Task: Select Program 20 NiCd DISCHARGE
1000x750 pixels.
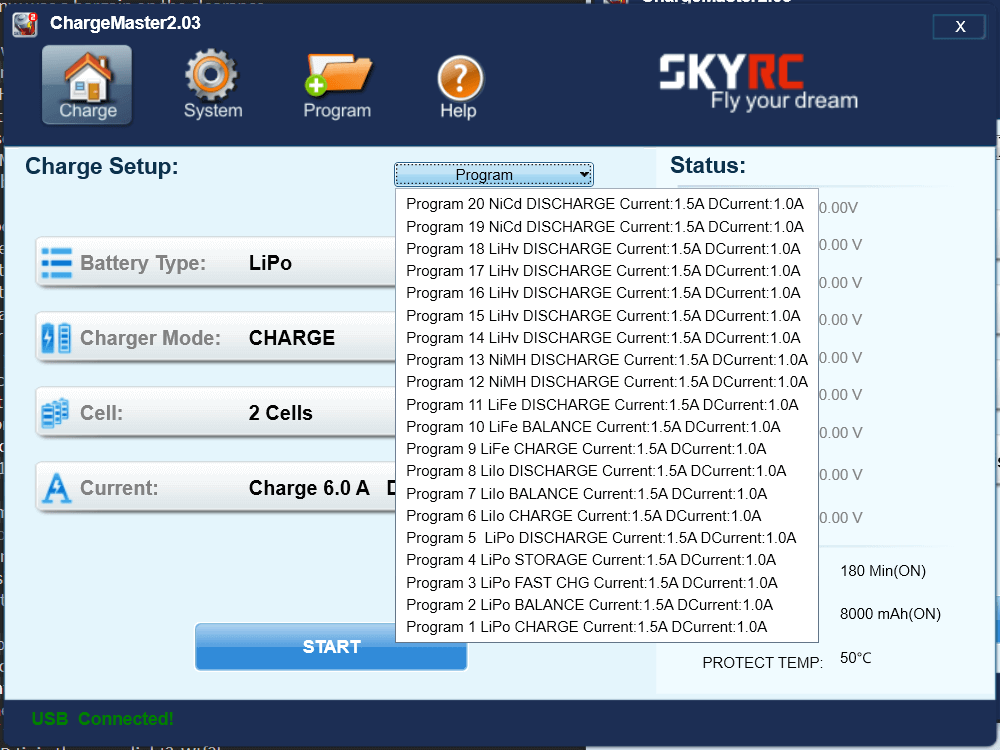Action: (x=604, y=204)
